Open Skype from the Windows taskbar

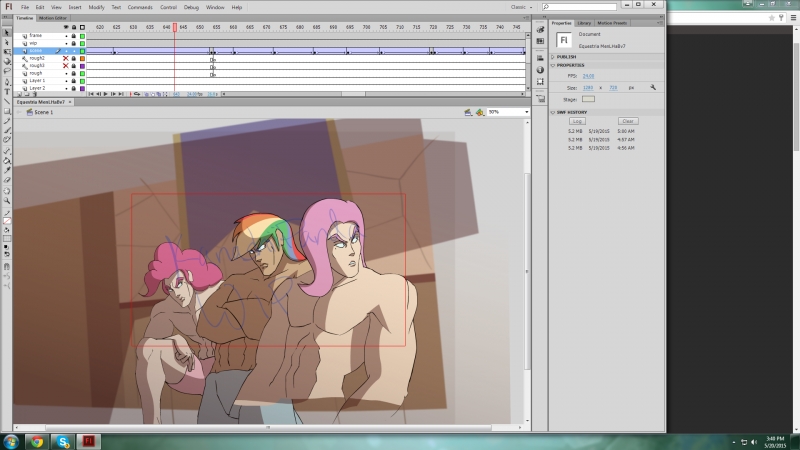pyautogui.click(x=63, y=441)
